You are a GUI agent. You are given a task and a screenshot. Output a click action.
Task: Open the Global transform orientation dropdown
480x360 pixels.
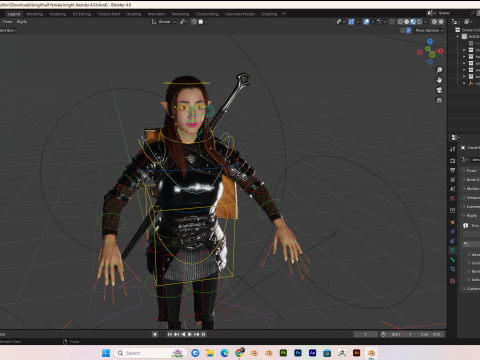click(164, 22)
